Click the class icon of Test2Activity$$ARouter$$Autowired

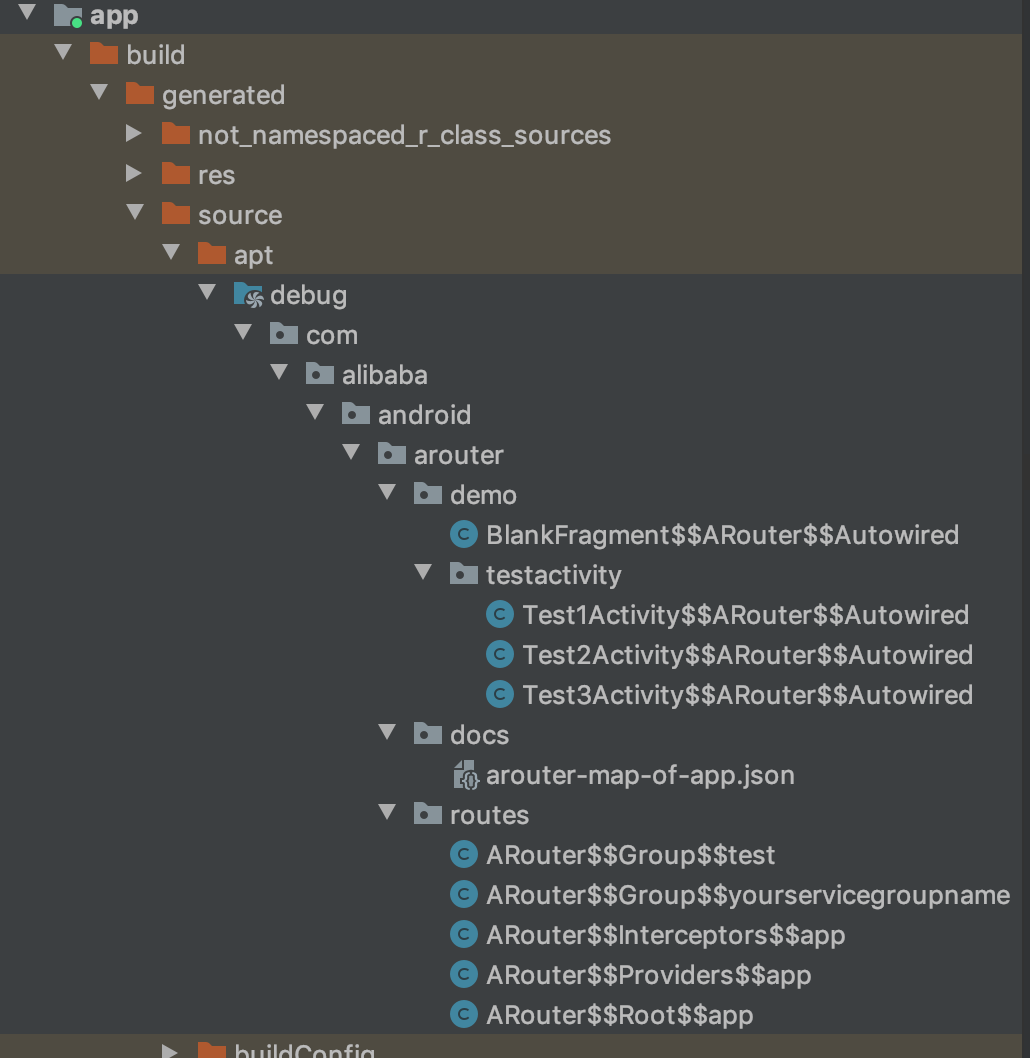click(x=500, y=655)
